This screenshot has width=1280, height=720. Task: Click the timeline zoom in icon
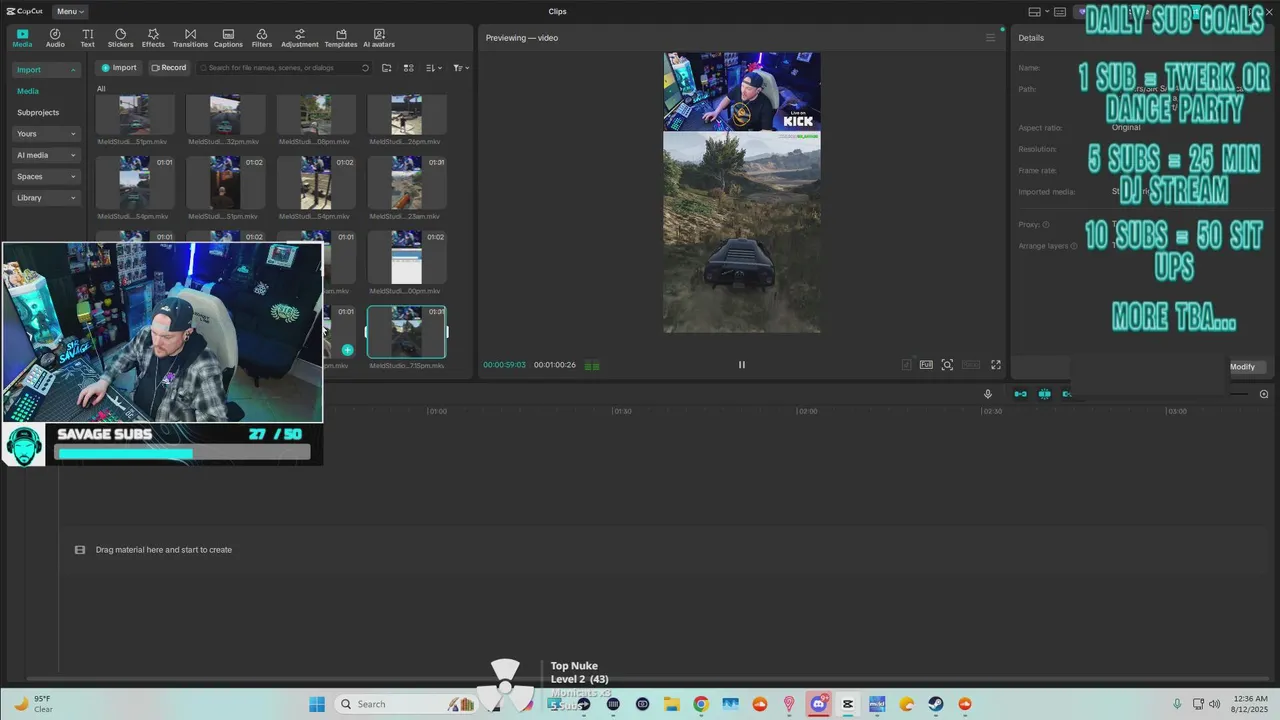pyautogui.click(x=1264, y=394)
